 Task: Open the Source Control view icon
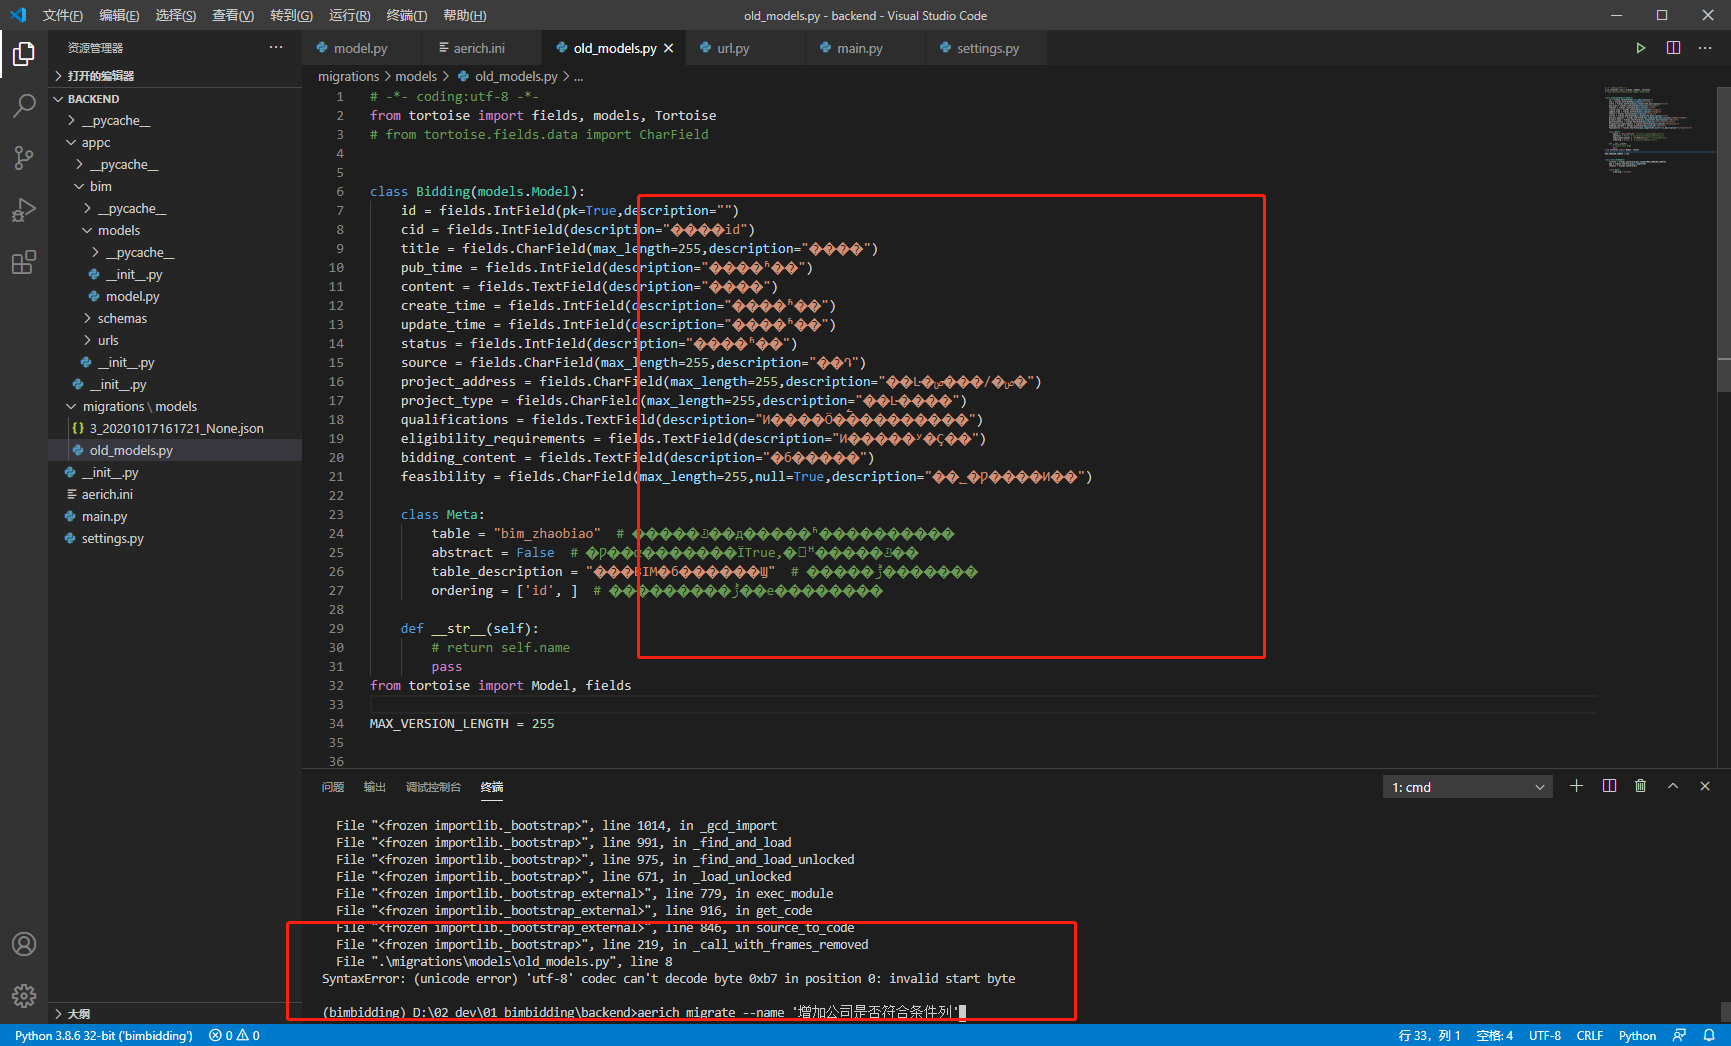pyautogui.click(x=24, y=157)
